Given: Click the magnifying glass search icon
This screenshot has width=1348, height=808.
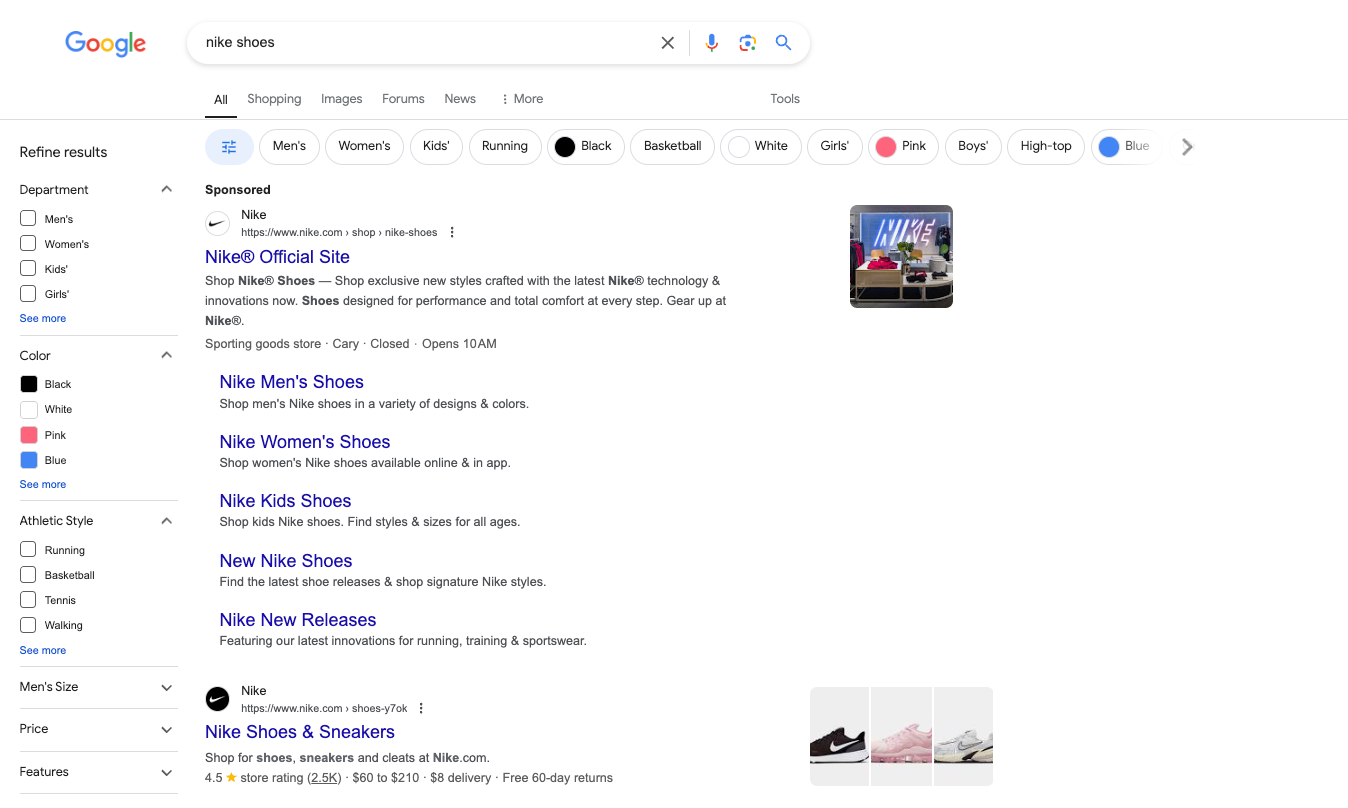Looking at the screenshot, I should tap(783, 43).
